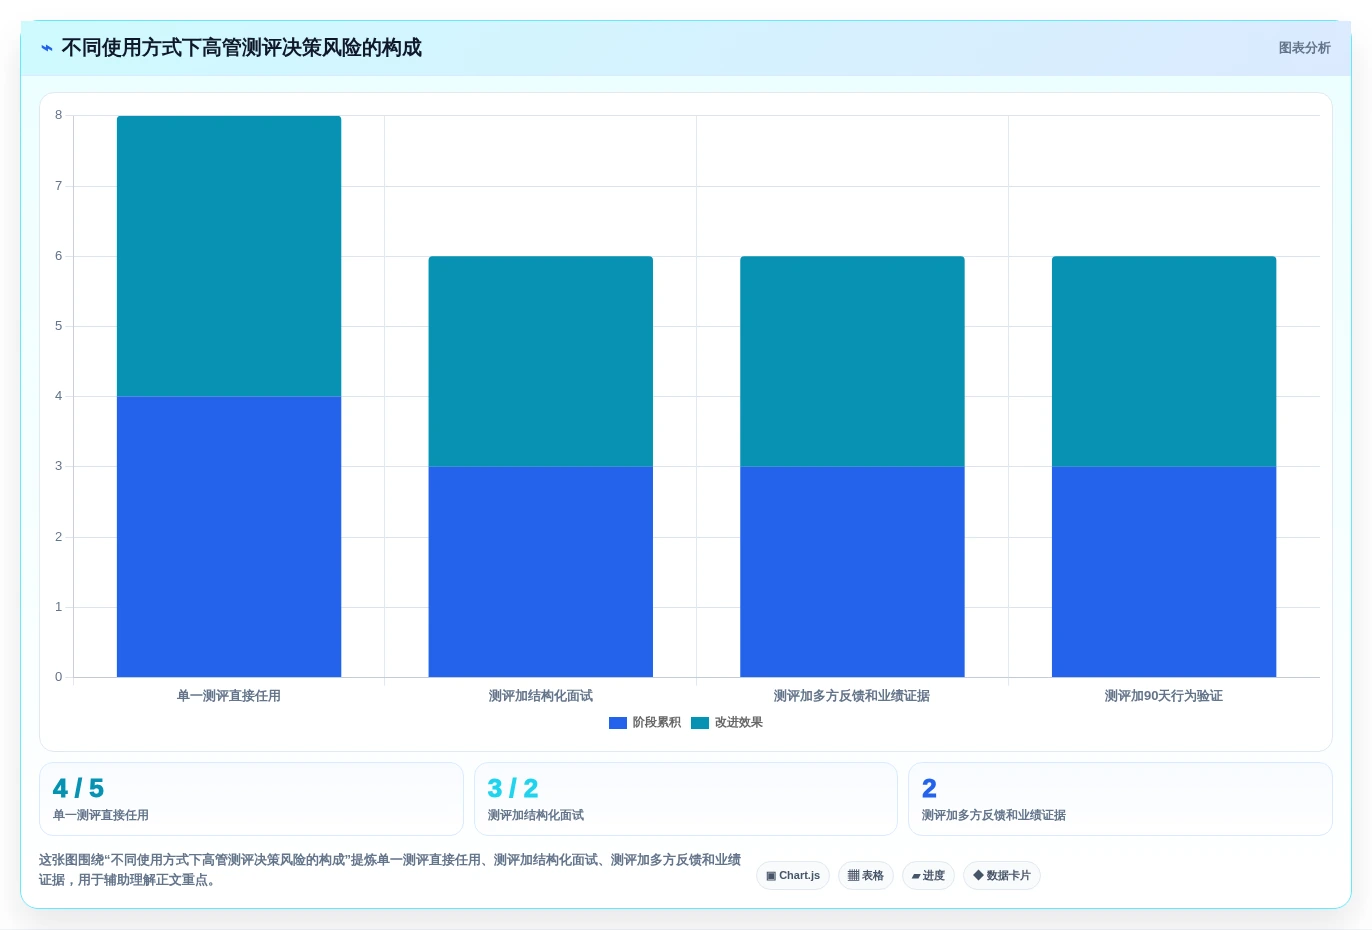The image size is (1372, 930).
Task: Click the blue 阶段累积 bar for 测评加结构化面试
Action: click(x=541, y=572)
